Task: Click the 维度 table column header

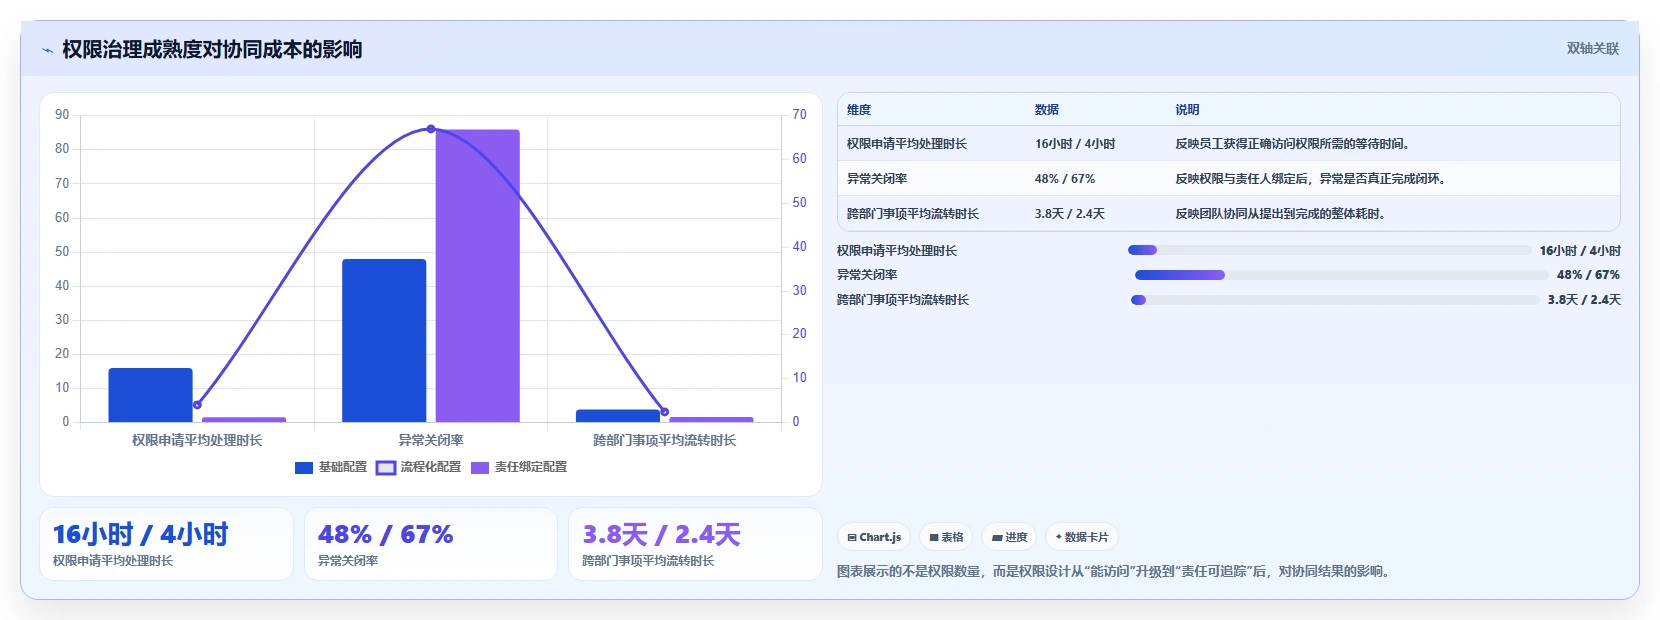Action: click(859, 110)
